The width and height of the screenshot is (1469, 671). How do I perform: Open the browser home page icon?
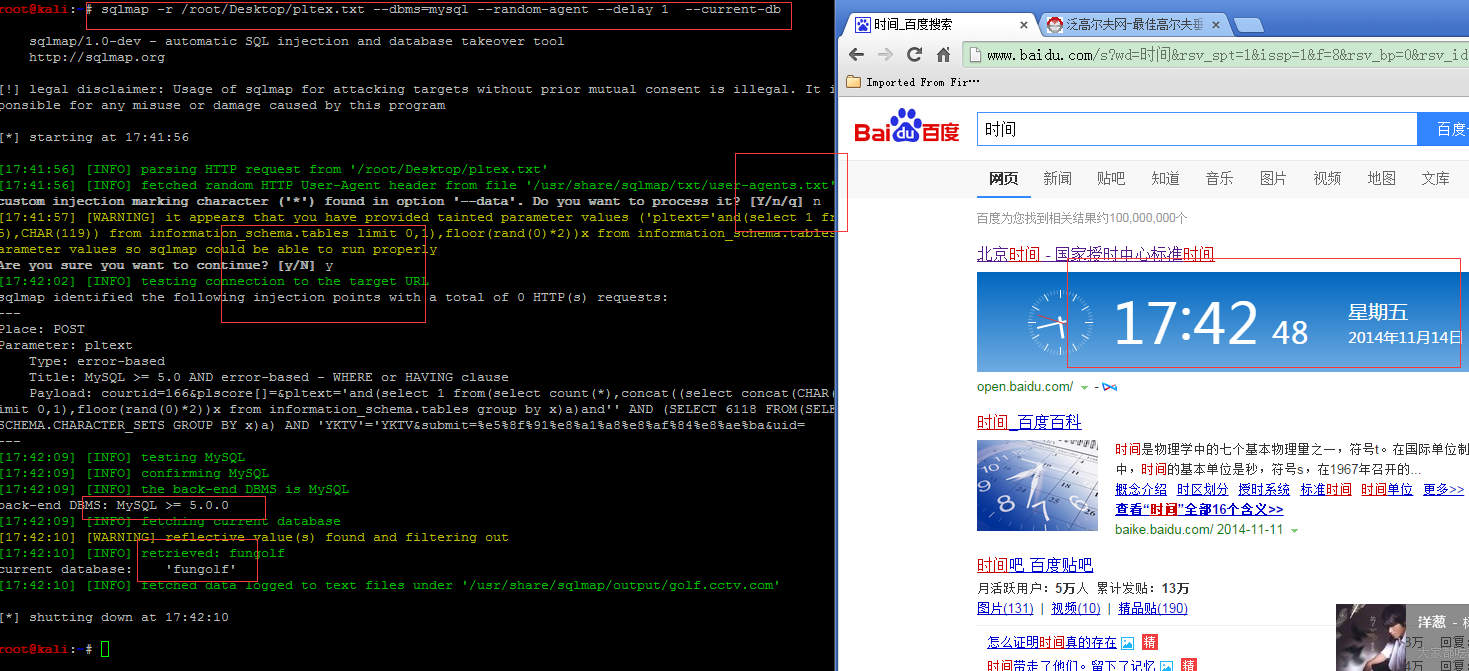(x=943, y=55)
